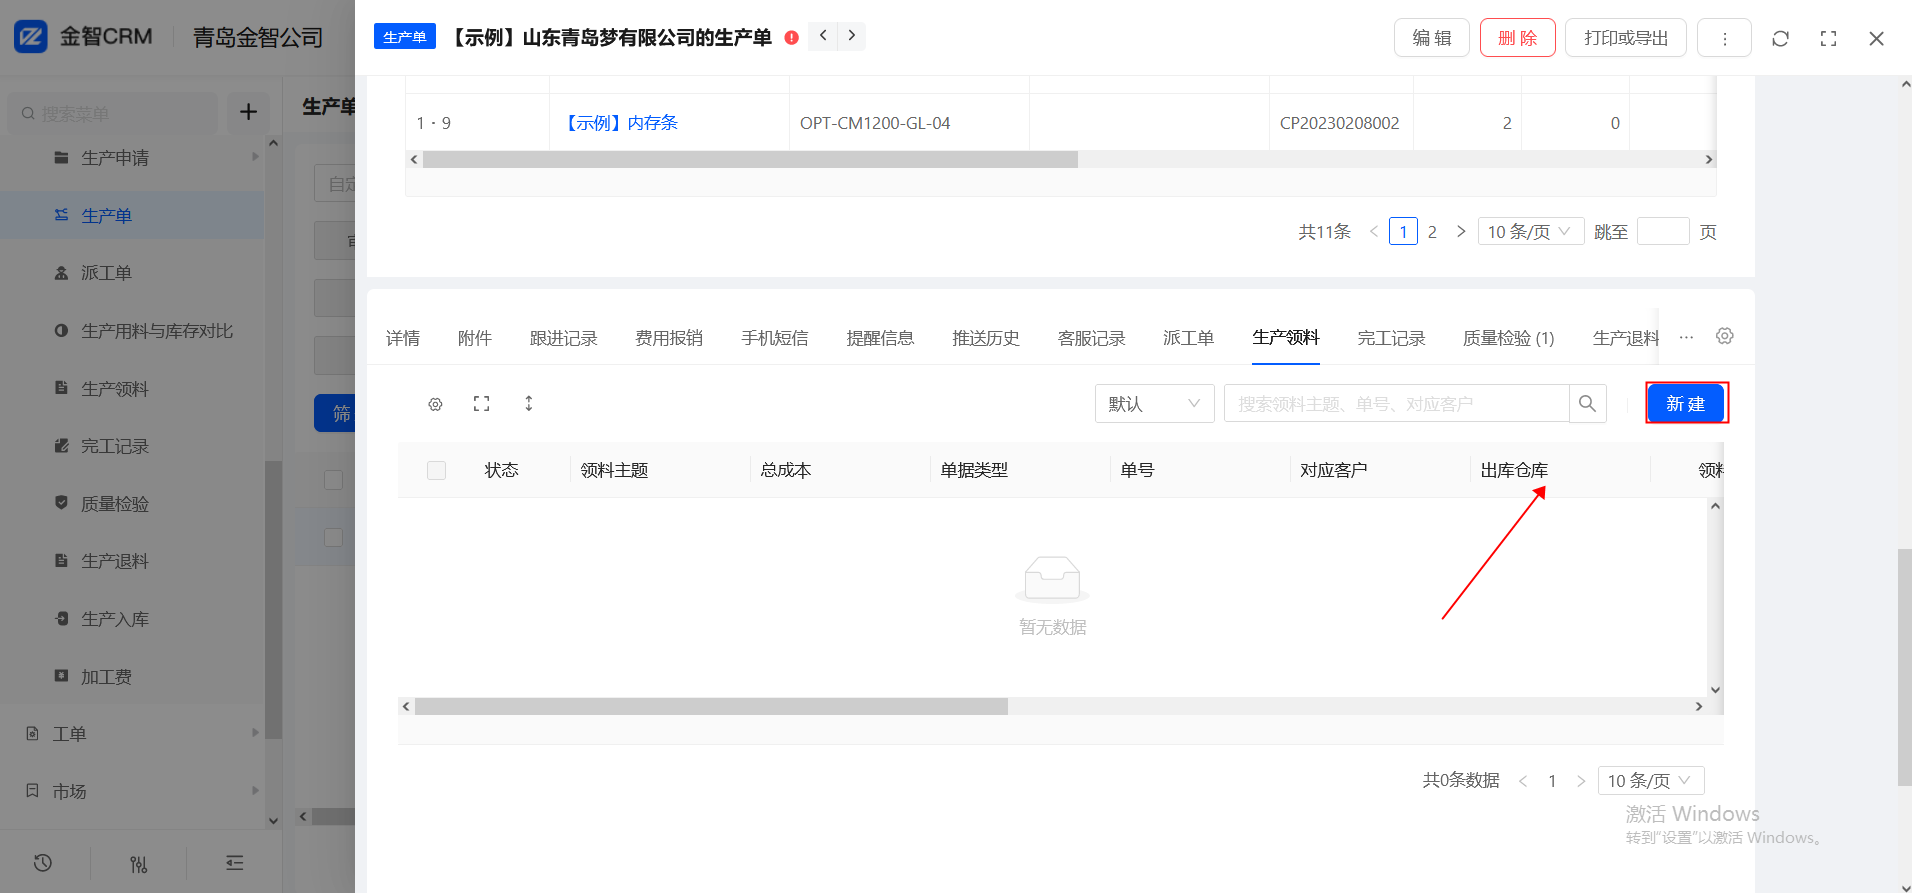Switch to the 手机短信 tab

(x=775, y=338)
